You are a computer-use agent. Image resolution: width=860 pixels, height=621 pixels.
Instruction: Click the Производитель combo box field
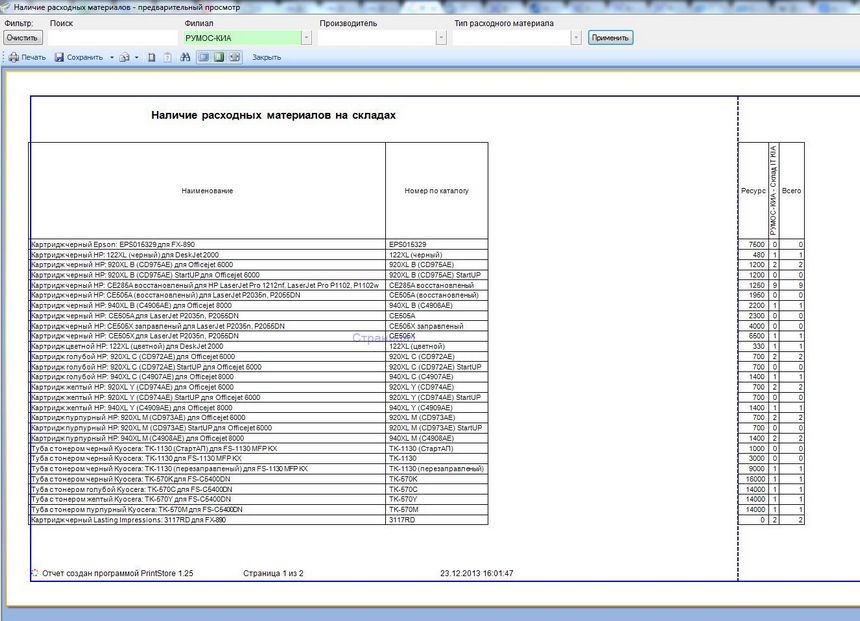[377, 38]
